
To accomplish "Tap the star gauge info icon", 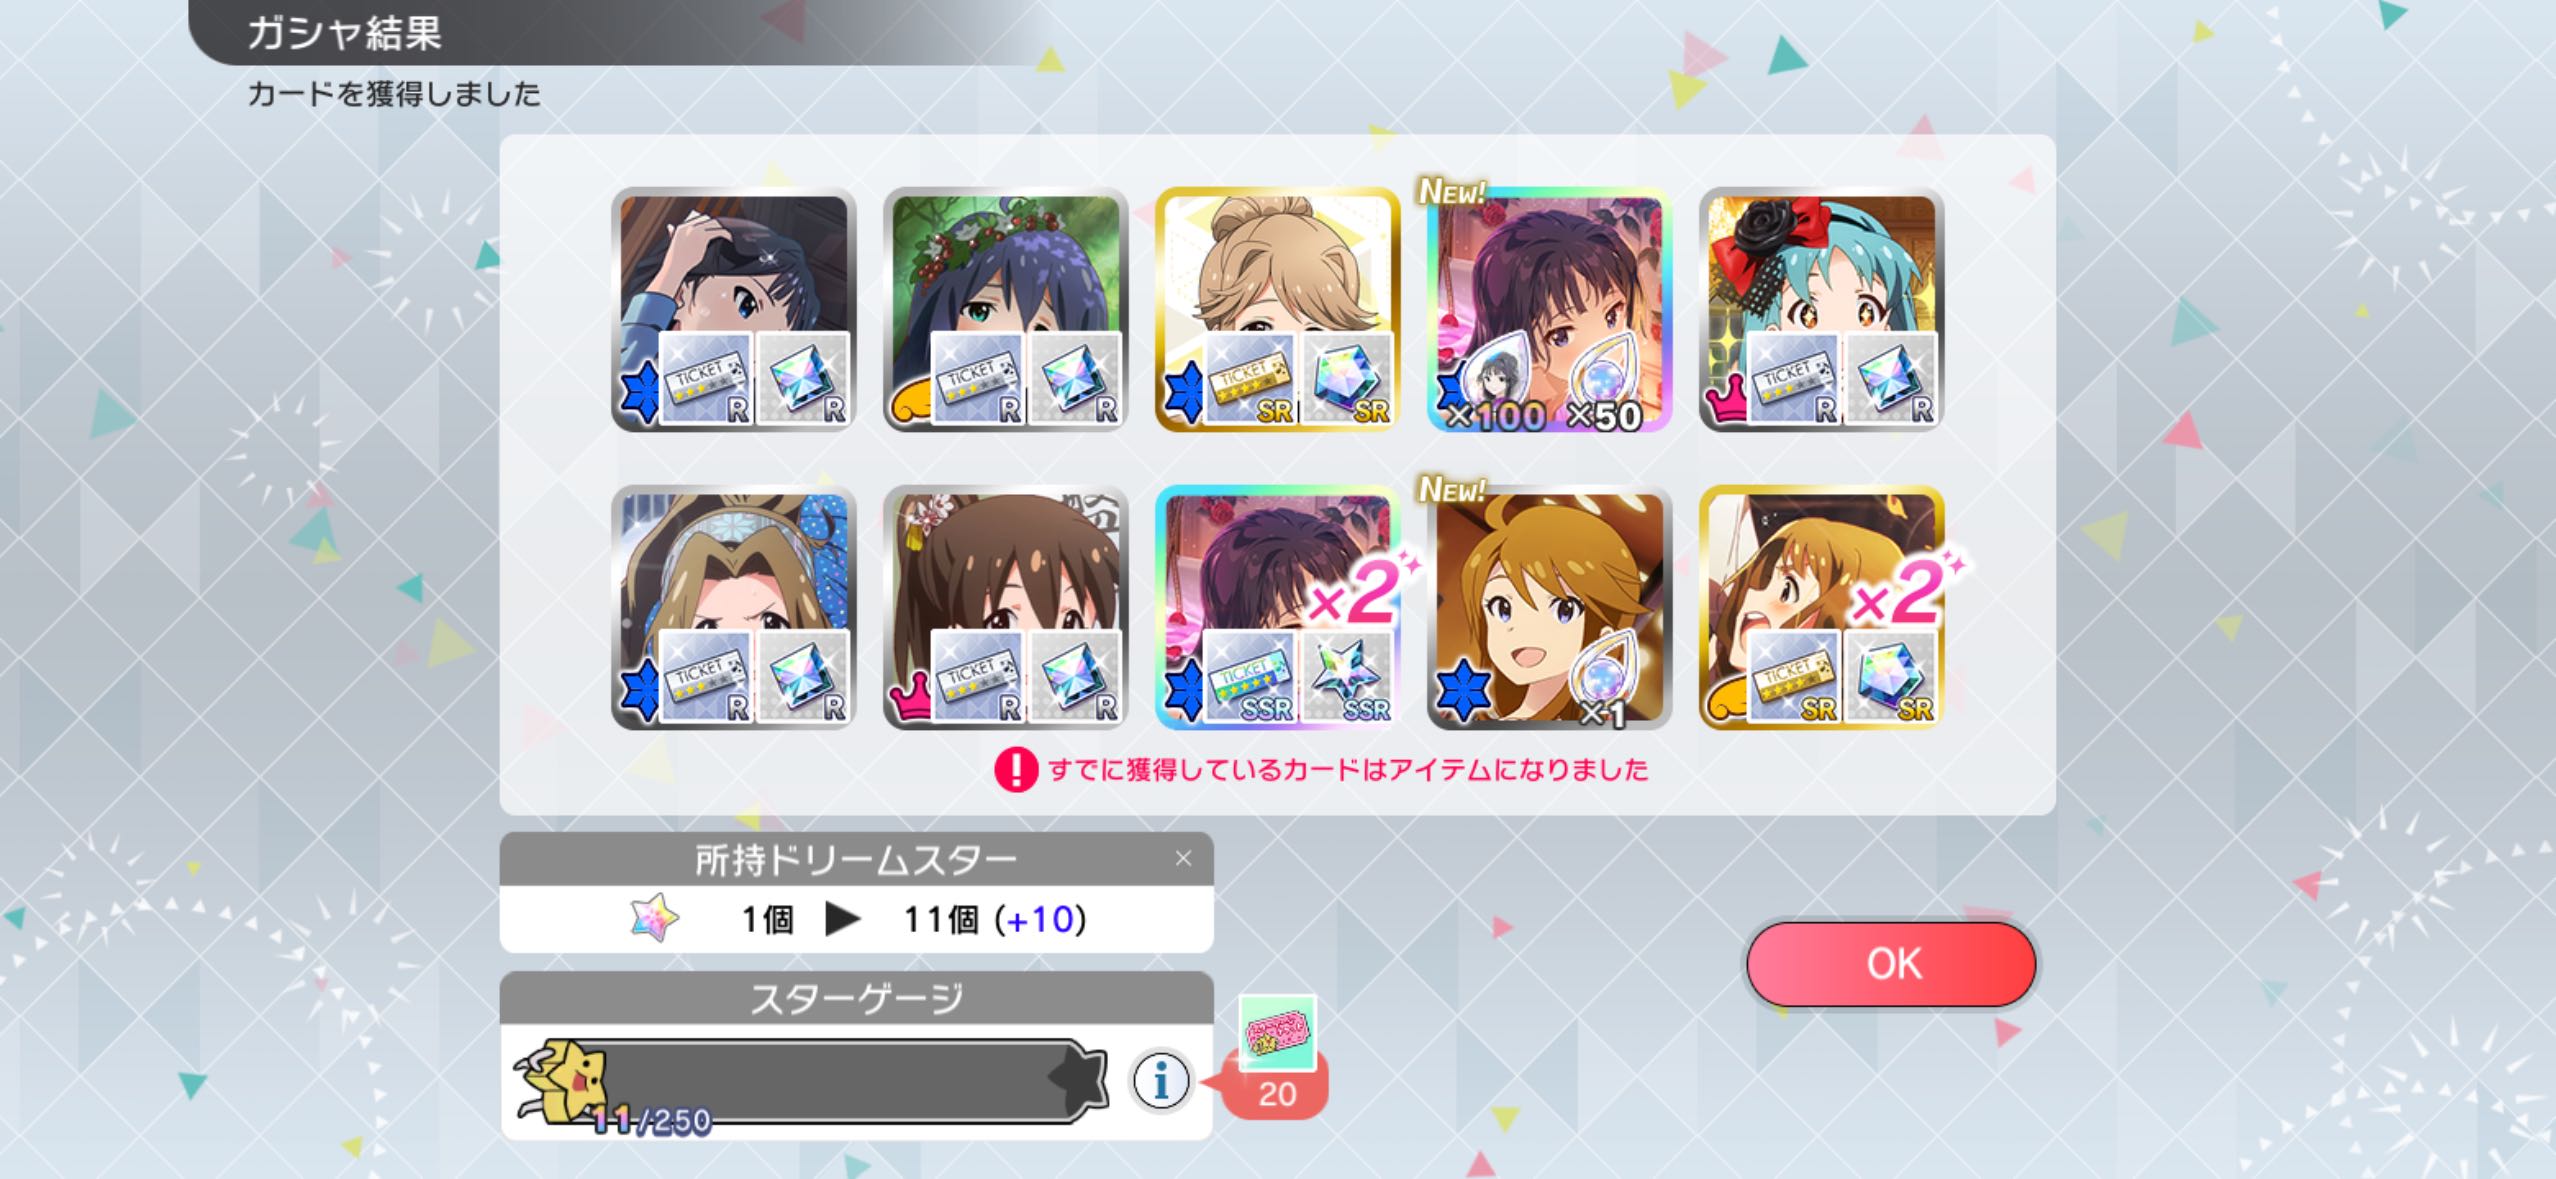I will [1161, 1080].
